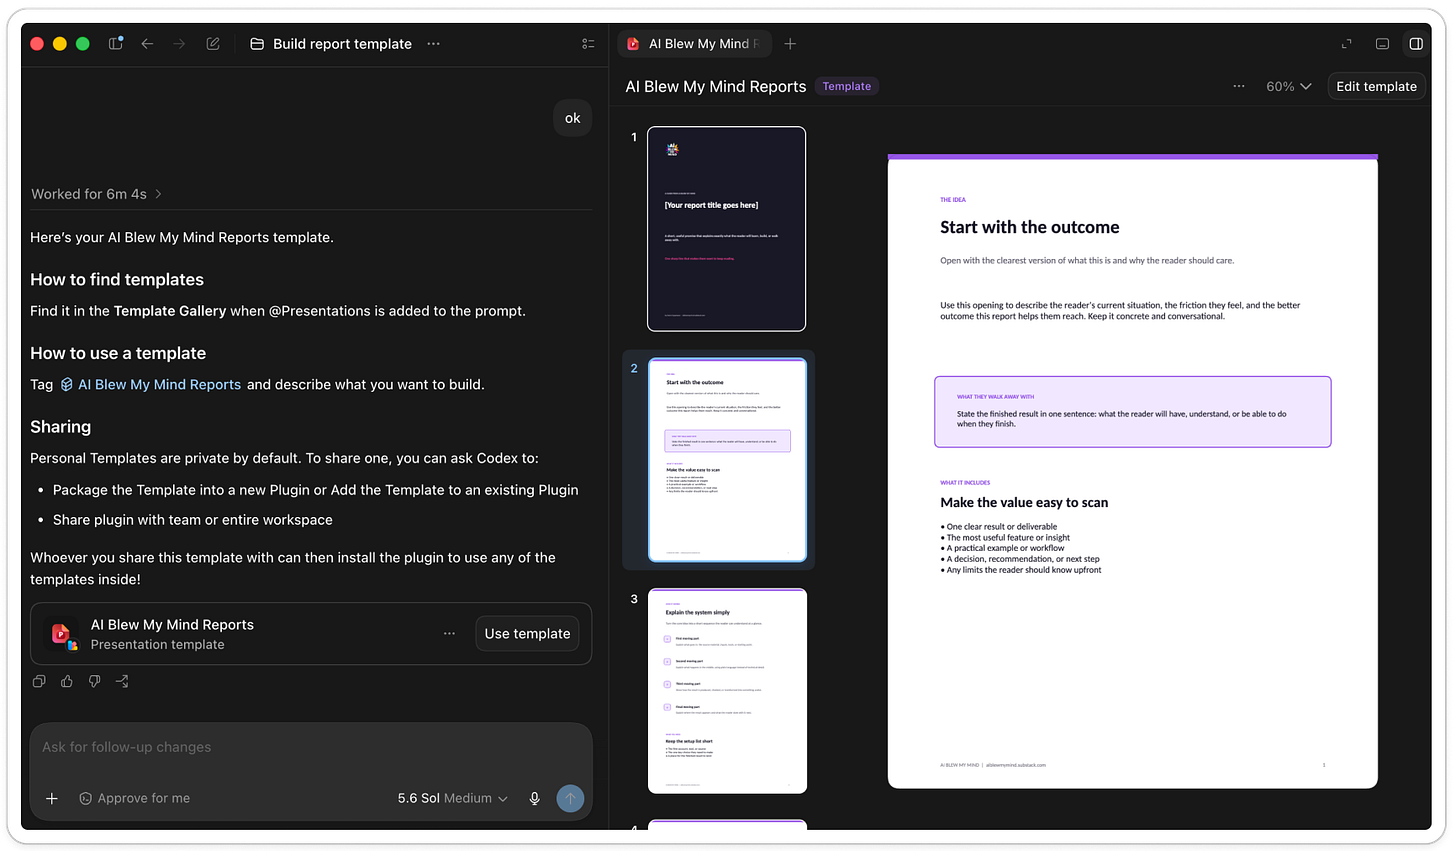Click the How to use a template heading
The image size is (1456, 851).
pos(118,354)
